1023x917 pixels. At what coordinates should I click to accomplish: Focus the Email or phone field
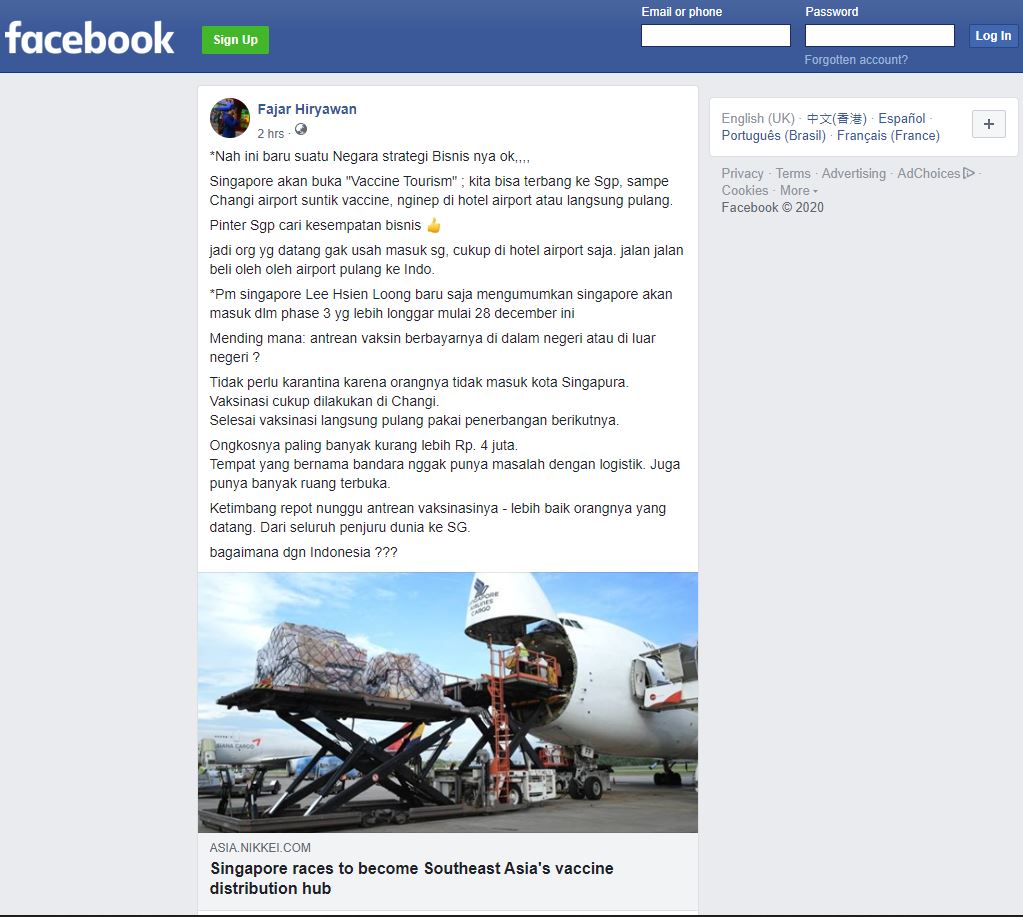[716, 35]
